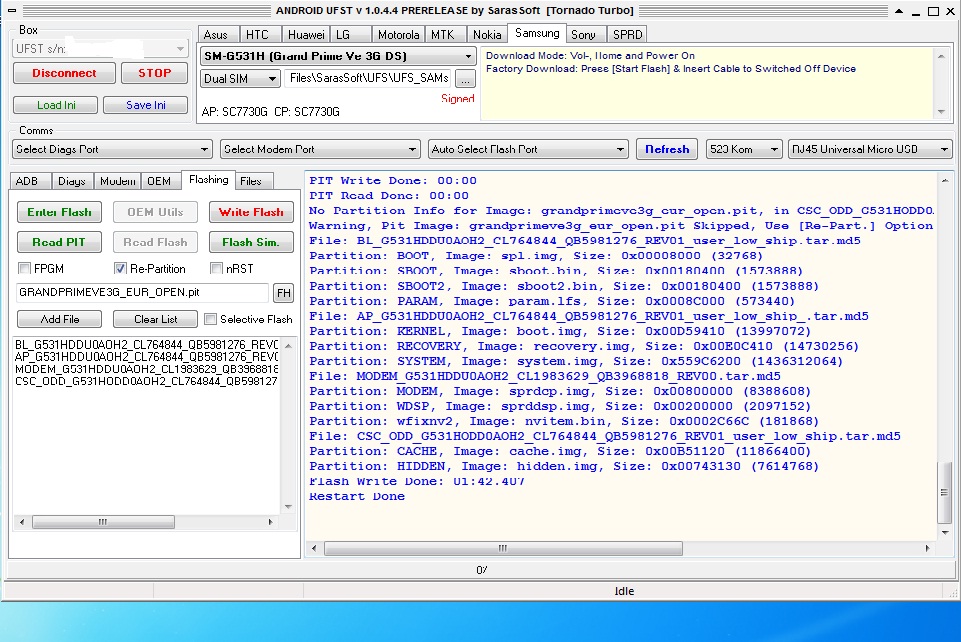Click log panel scroll down arrow
The image size is (961, 642).
tap(945, 533)
